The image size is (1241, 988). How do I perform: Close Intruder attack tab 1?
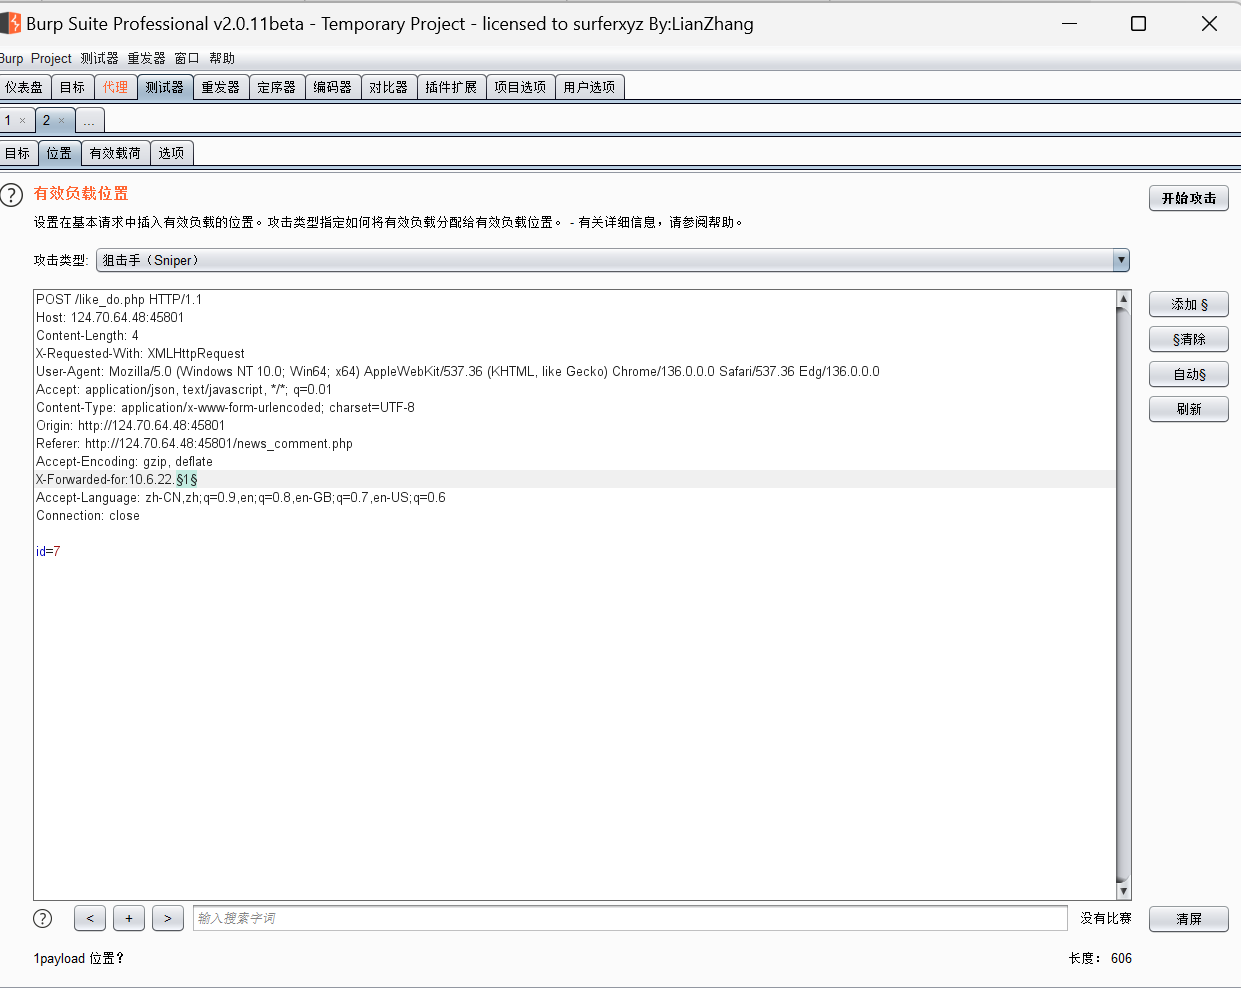point(23,121)
